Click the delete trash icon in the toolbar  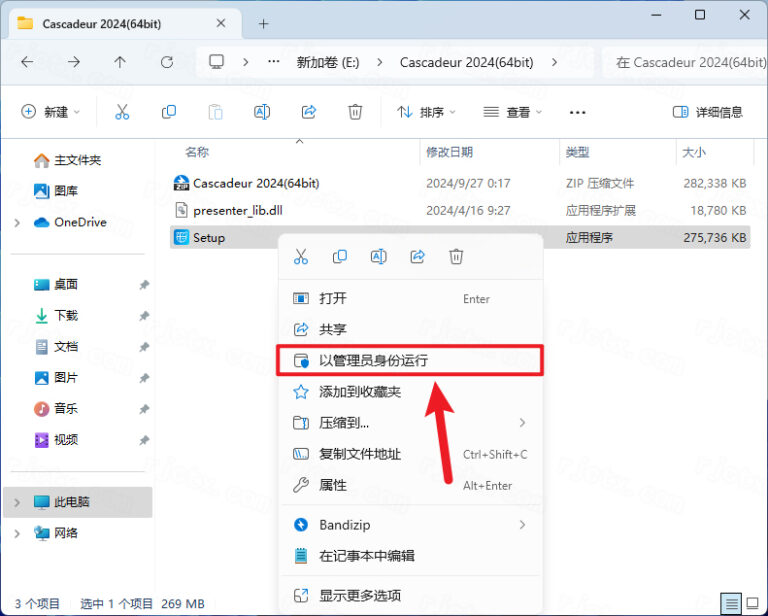(x=355, y=112)
